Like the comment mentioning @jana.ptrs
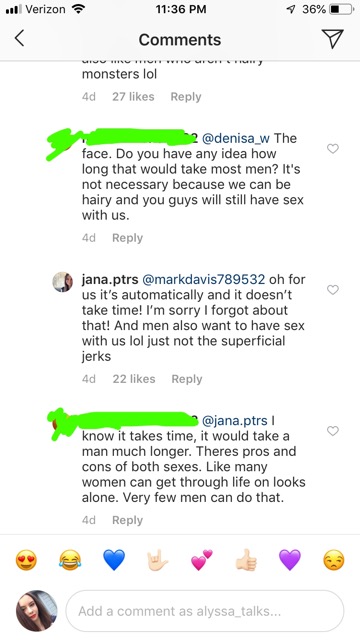This screenshot has width=360, height=640. point(333,431)
